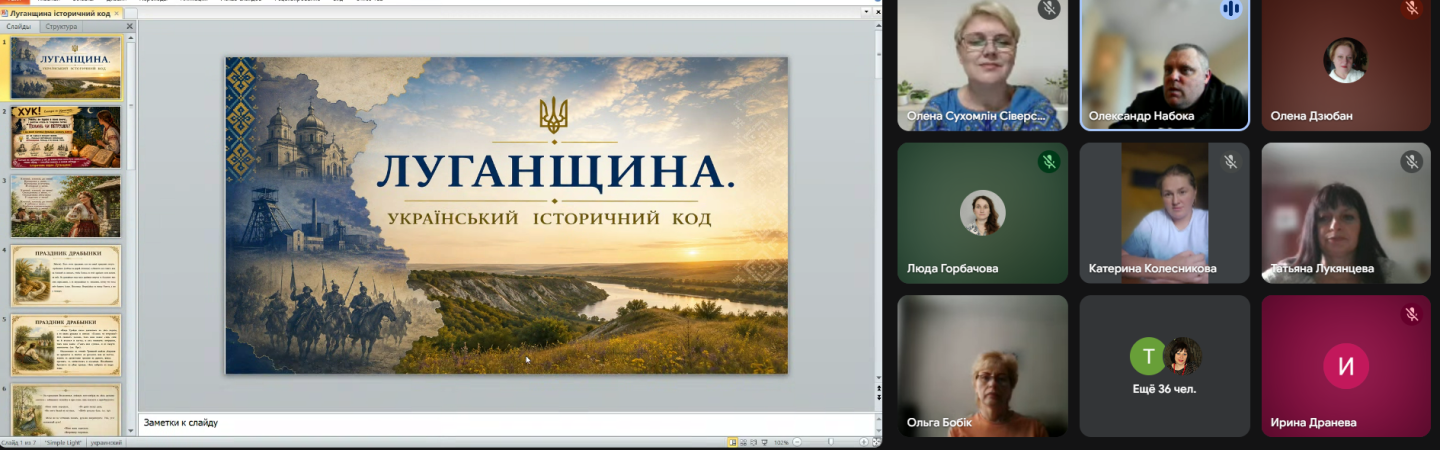This screenshot has height=450, width=1440.
Task: Select slide 2 thumbnail
Action: [x=66, y=137]
